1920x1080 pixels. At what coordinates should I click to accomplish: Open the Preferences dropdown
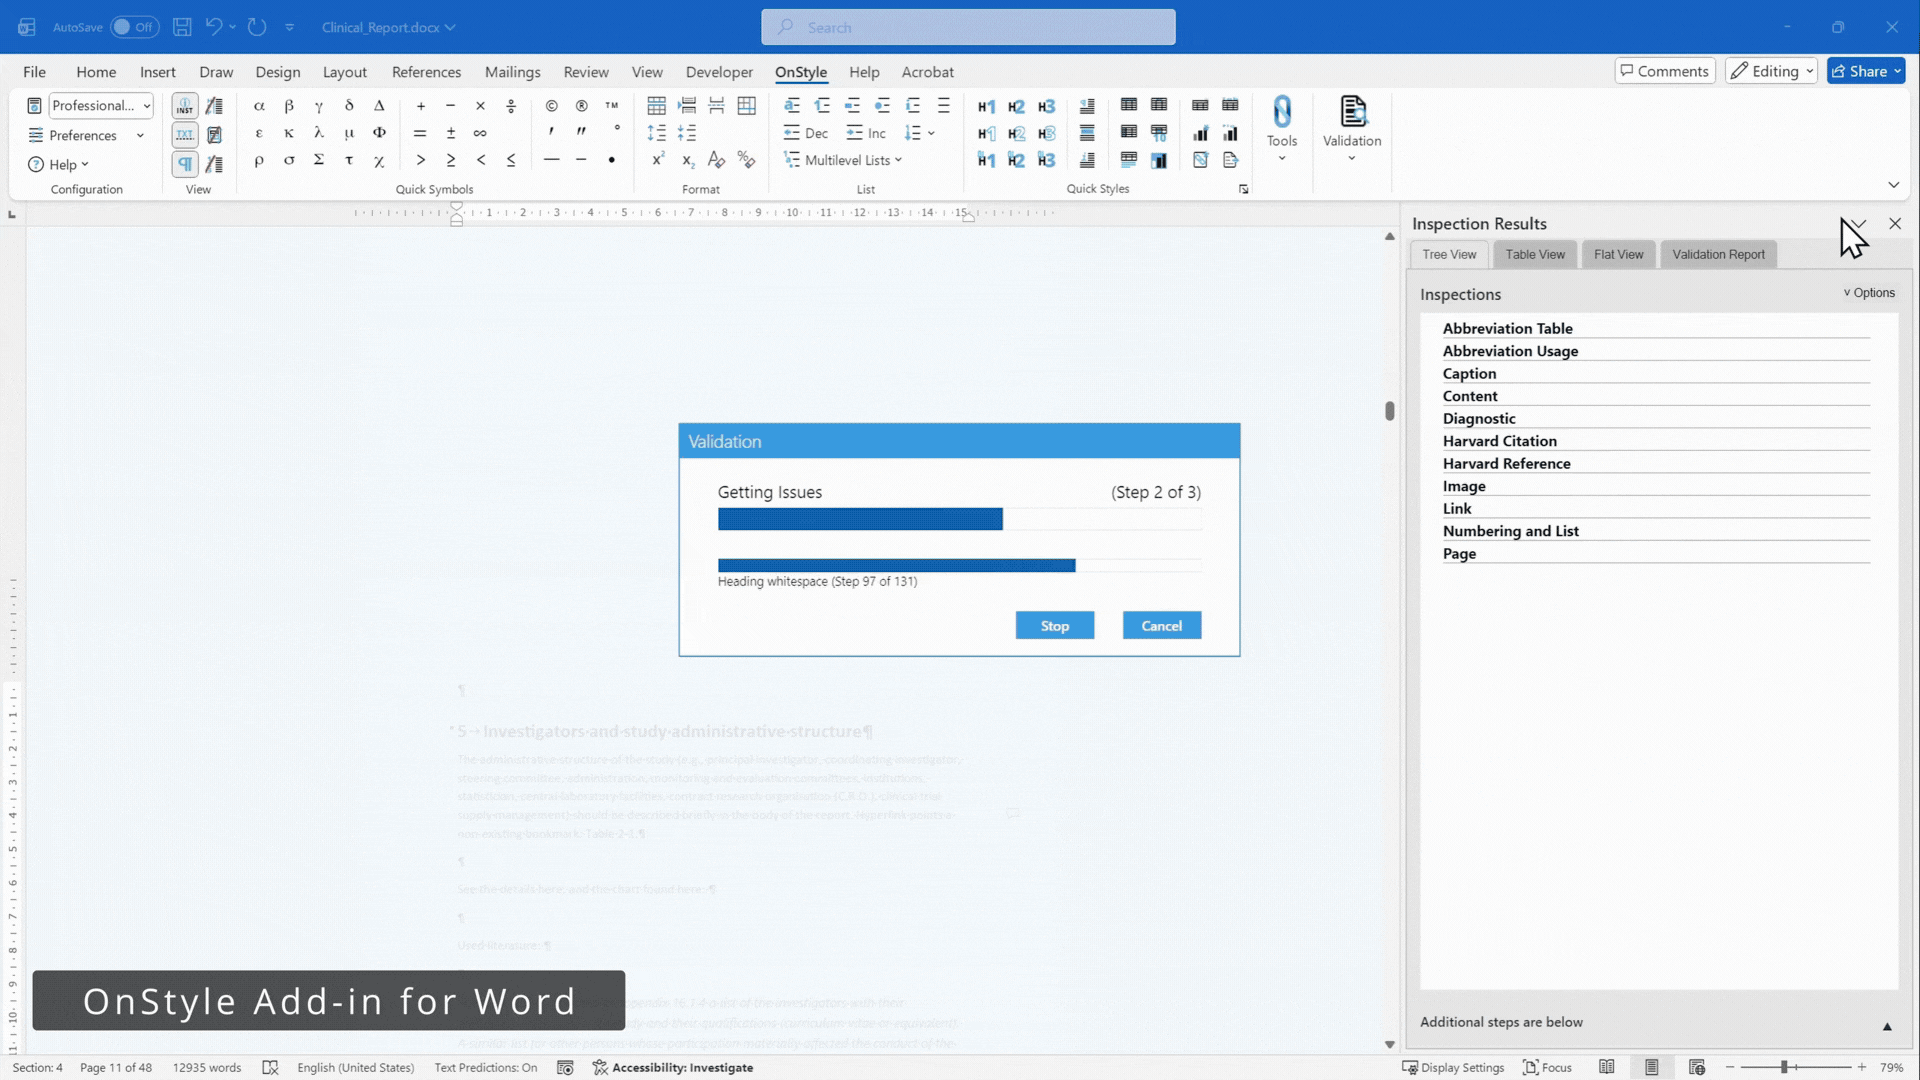(x=87, y=135)
